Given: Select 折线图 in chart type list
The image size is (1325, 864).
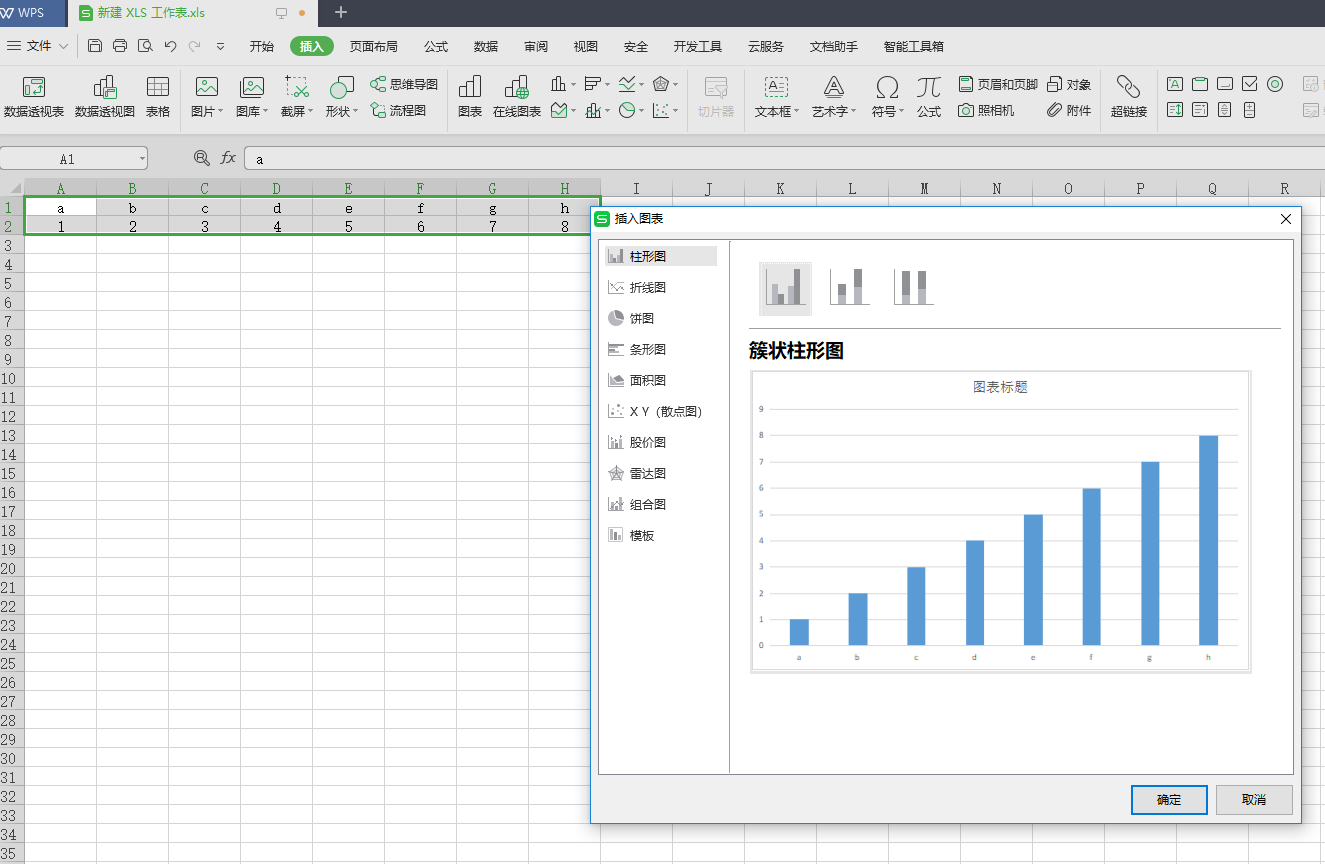Looking at the screenshot, I should (661, 287).
